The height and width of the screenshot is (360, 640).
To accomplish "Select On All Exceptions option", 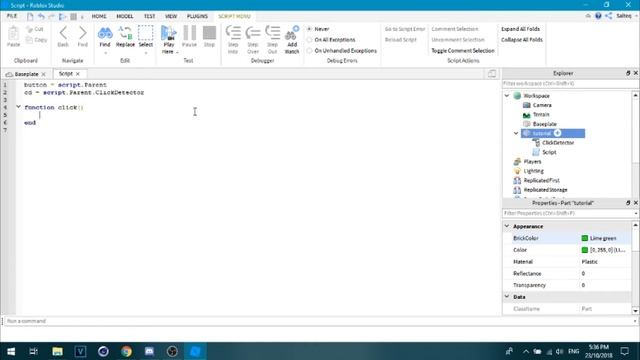I will pyautogui.click(x=310, y=40).
